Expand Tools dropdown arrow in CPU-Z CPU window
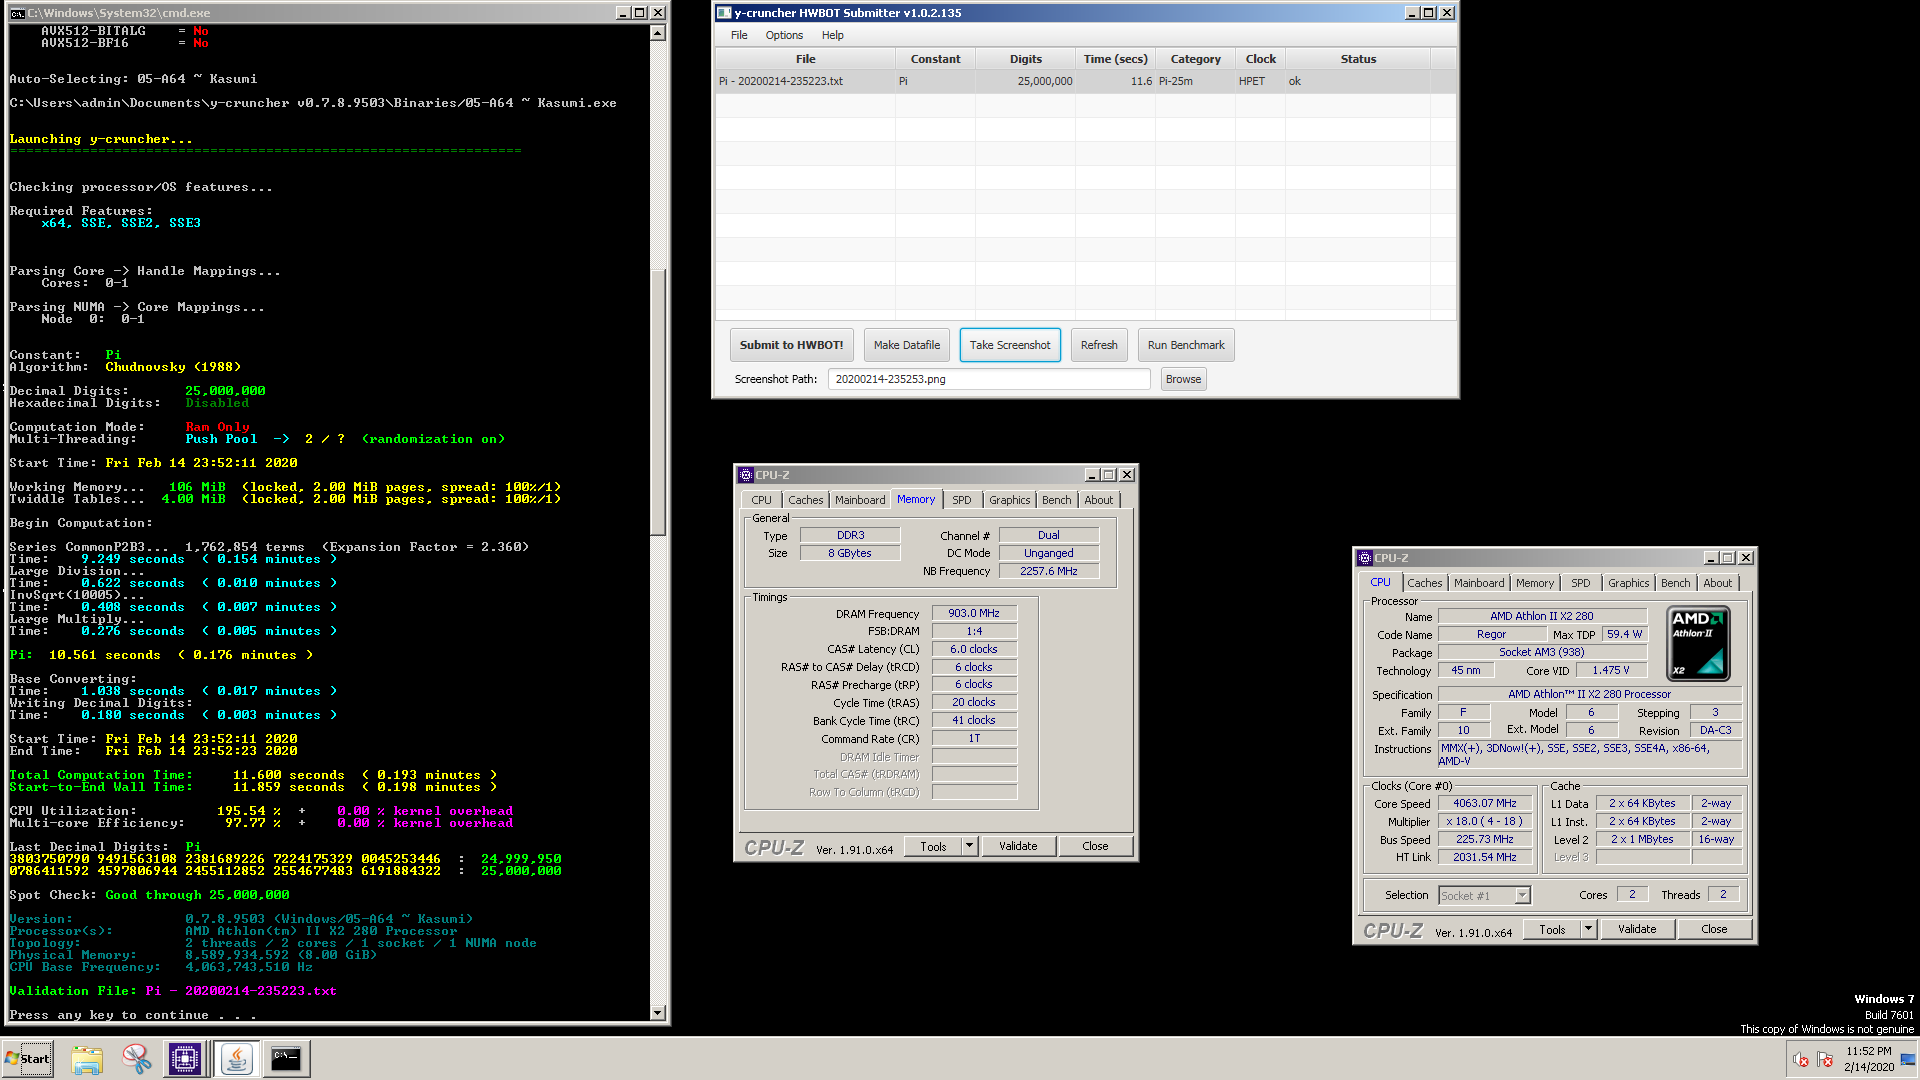This screenshot has height=1080, width=1920. point(1588,929)
